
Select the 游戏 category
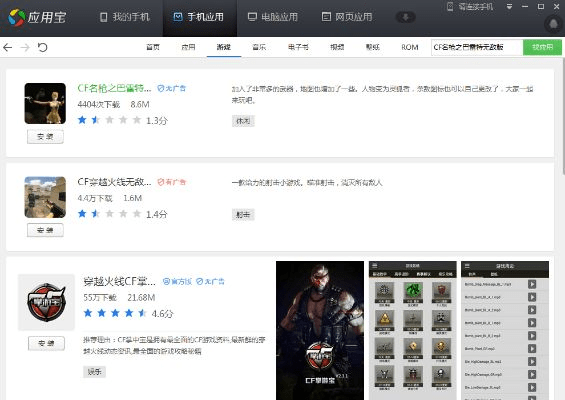(223, 47)
